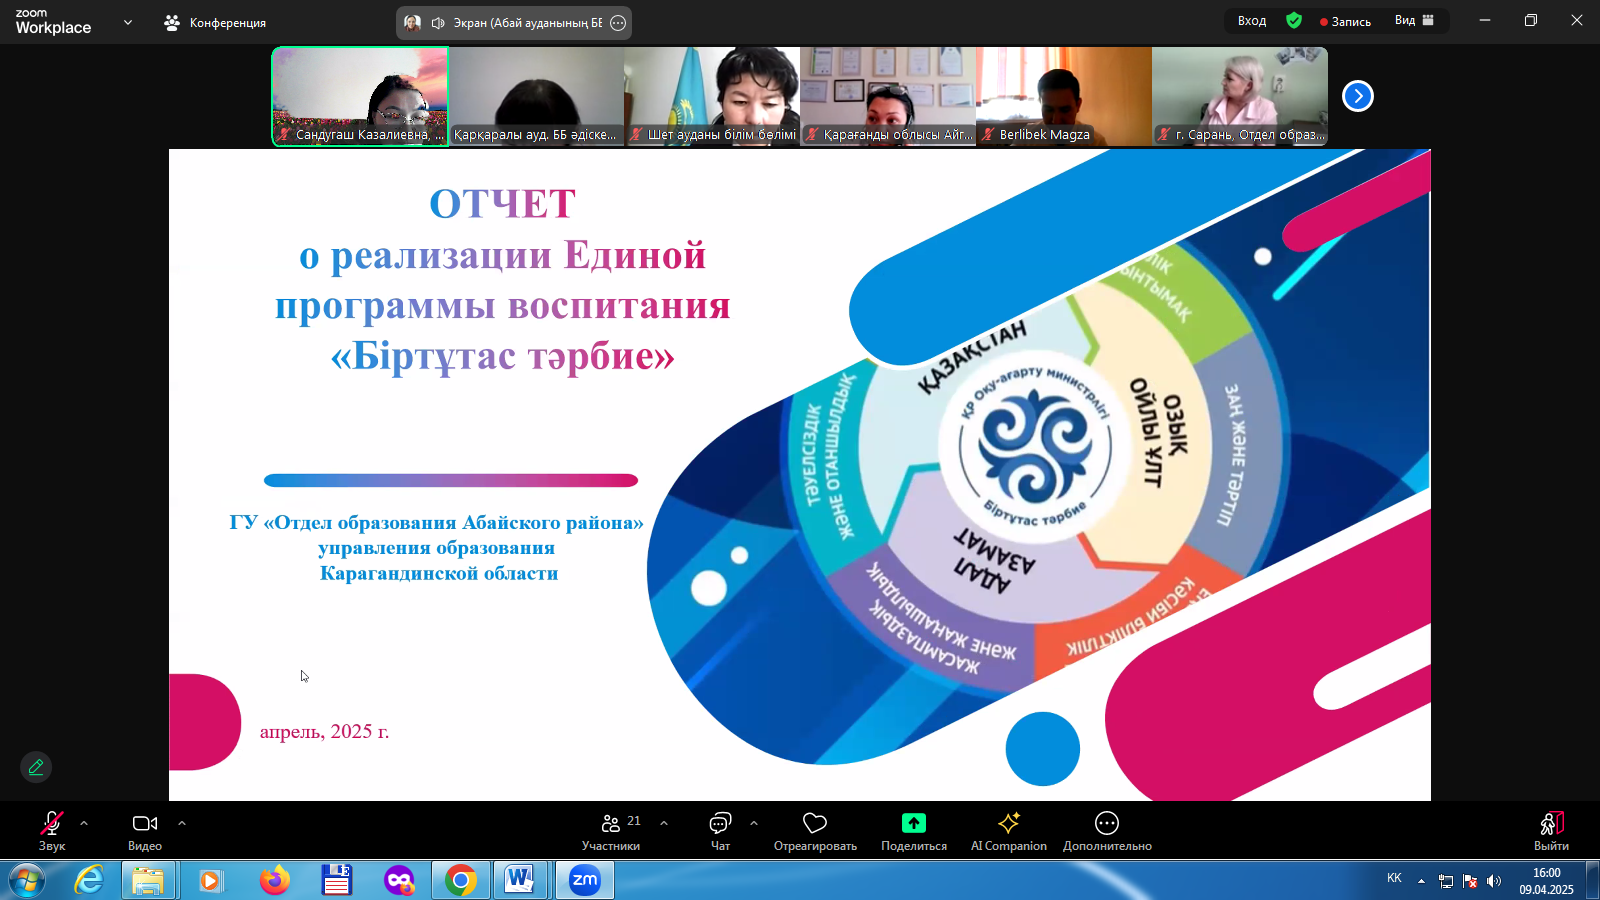The width and height of the screenshot is (1600, 900).
Task: Open AI Companion
Action: 1008,830
